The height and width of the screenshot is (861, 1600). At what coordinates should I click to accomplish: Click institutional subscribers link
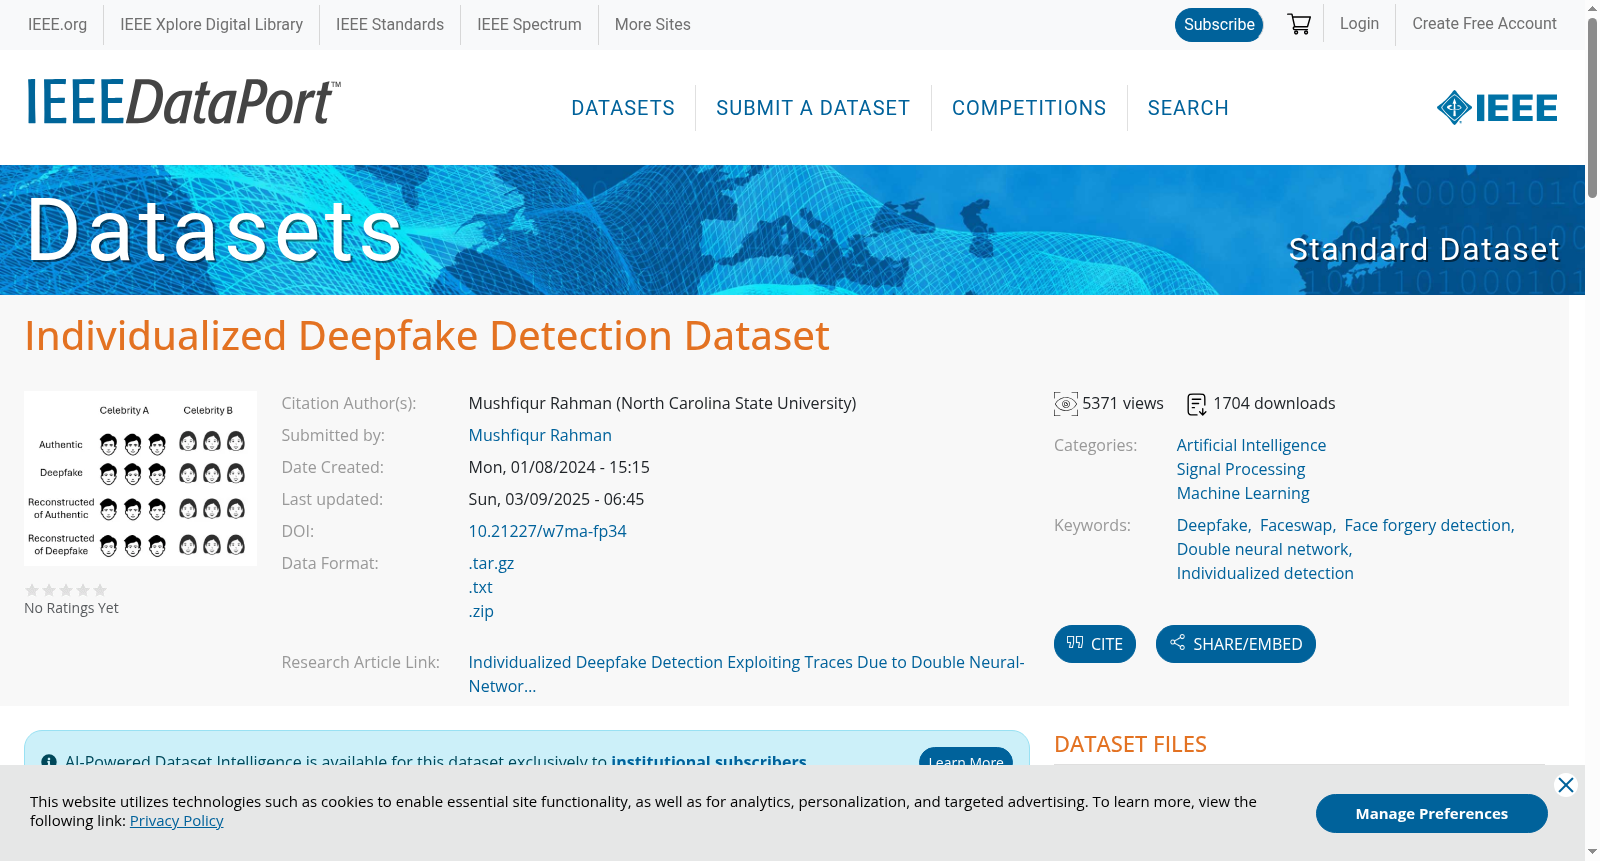click(709, 761)
